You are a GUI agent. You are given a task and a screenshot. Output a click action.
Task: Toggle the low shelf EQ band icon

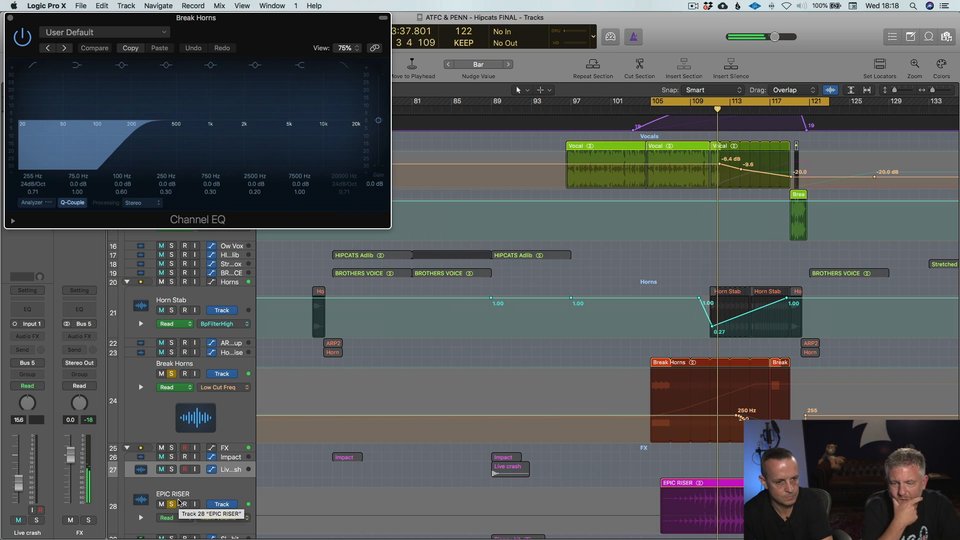click(77, 65)
